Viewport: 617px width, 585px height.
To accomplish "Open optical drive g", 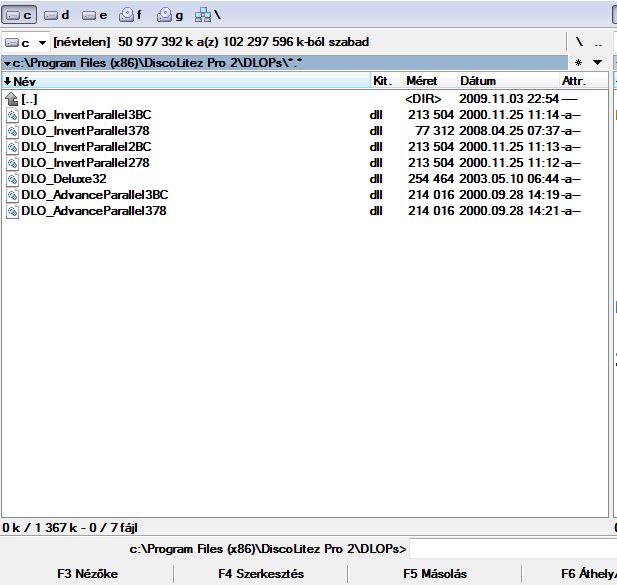I will coord(170,15).
